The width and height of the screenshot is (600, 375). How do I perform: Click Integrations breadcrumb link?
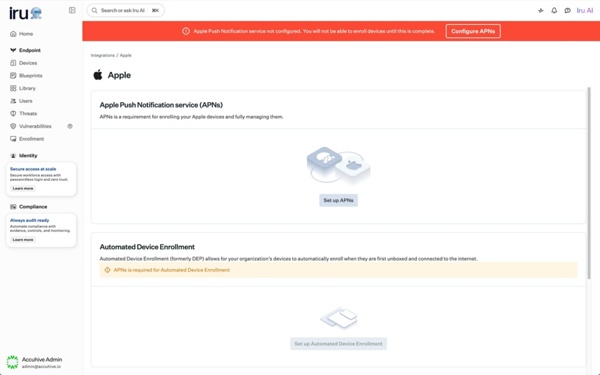point(103,55)
